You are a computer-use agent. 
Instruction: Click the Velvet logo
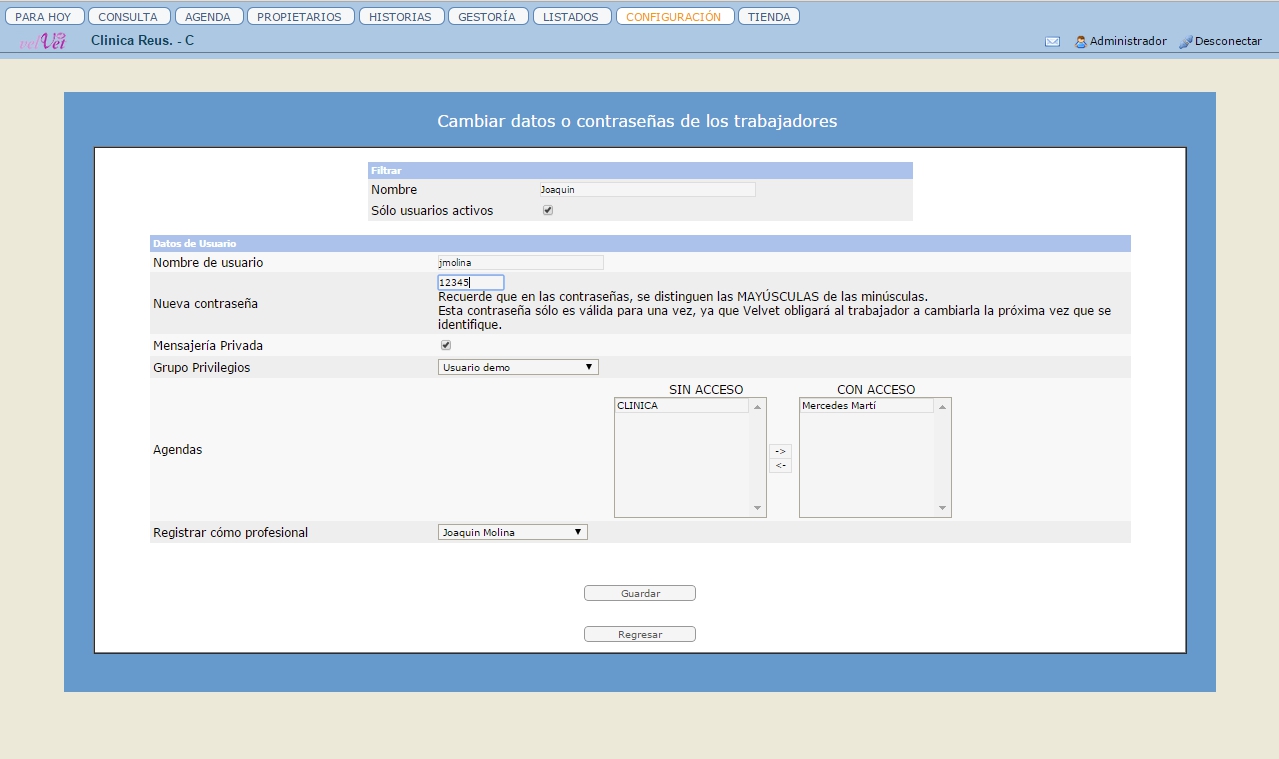[x=43, y=41]
